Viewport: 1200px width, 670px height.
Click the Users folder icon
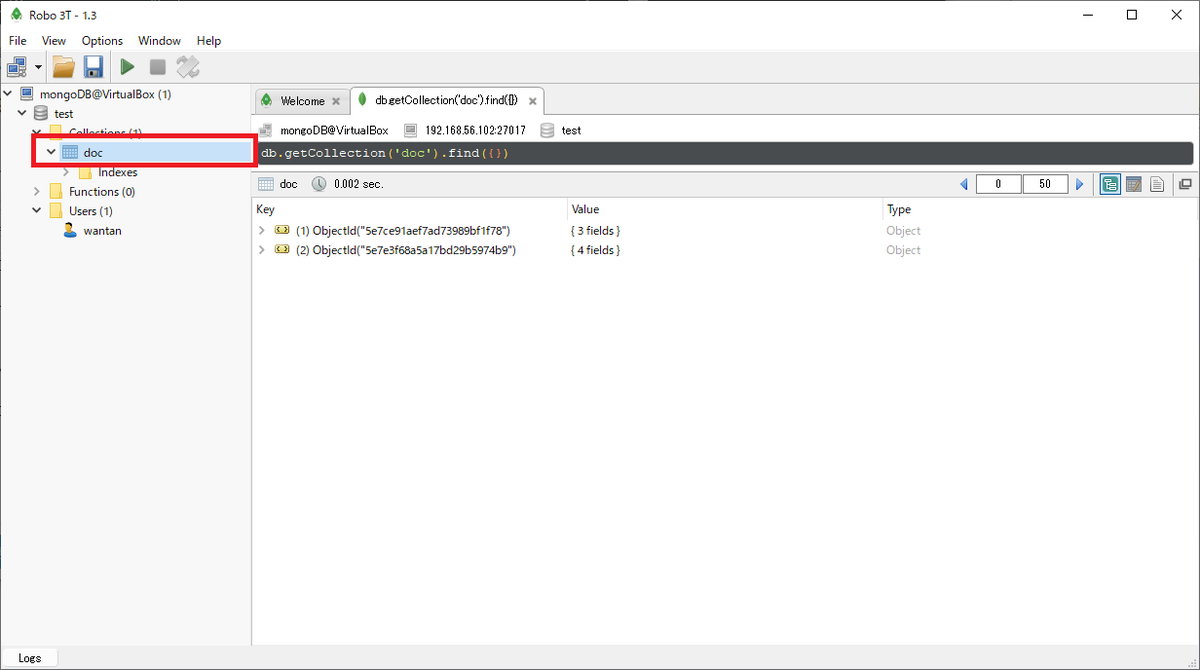(x=56, y=211)
